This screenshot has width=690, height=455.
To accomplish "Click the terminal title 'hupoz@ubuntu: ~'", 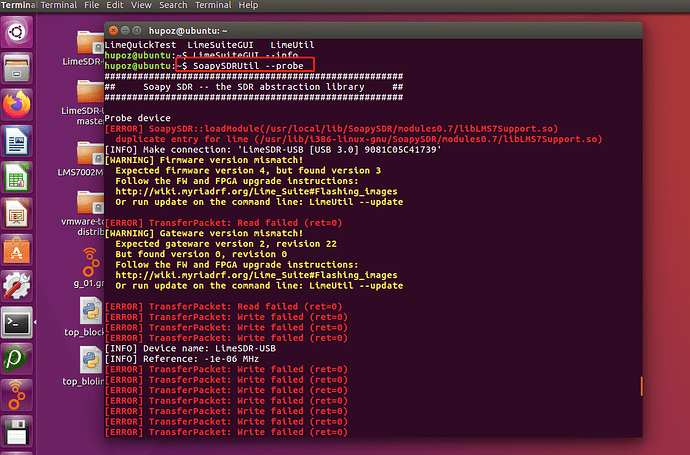I will [x=188, y=31].
